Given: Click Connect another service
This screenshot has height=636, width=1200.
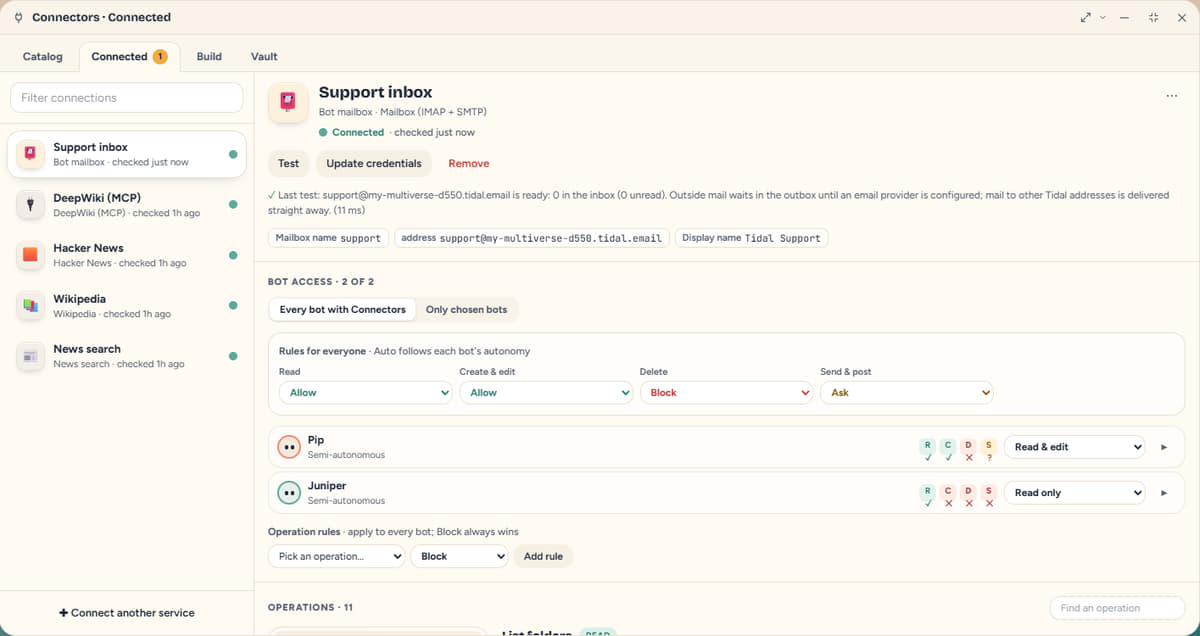Looking at the screenshot, I should [127, 612].
